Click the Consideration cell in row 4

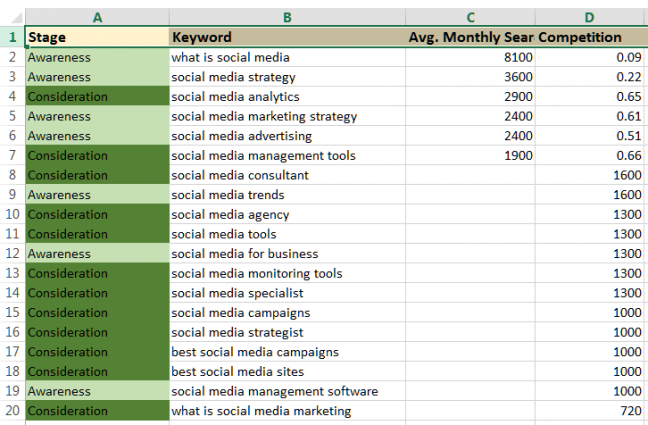click(x=97, y=96)
